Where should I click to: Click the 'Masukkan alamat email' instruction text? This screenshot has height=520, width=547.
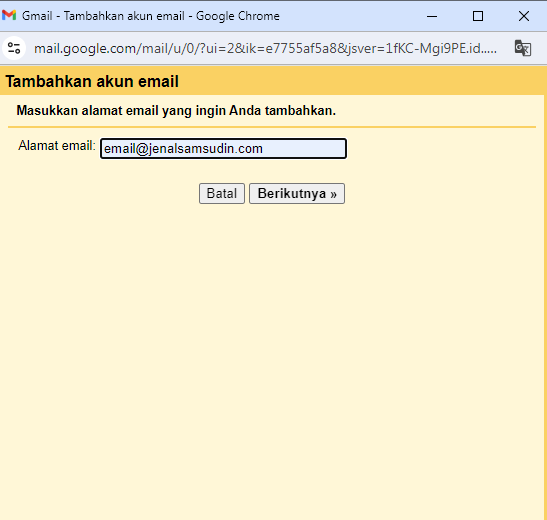176,111
